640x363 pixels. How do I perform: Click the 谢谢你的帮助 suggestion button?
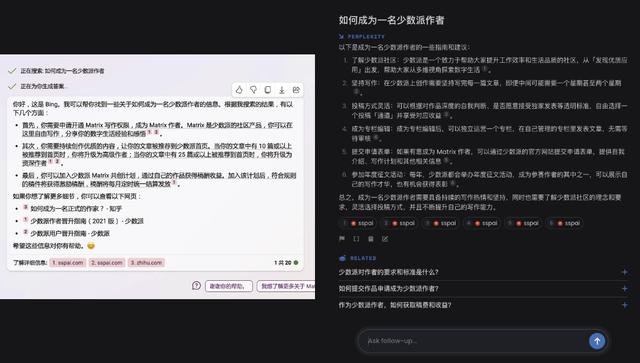(229, 286)
